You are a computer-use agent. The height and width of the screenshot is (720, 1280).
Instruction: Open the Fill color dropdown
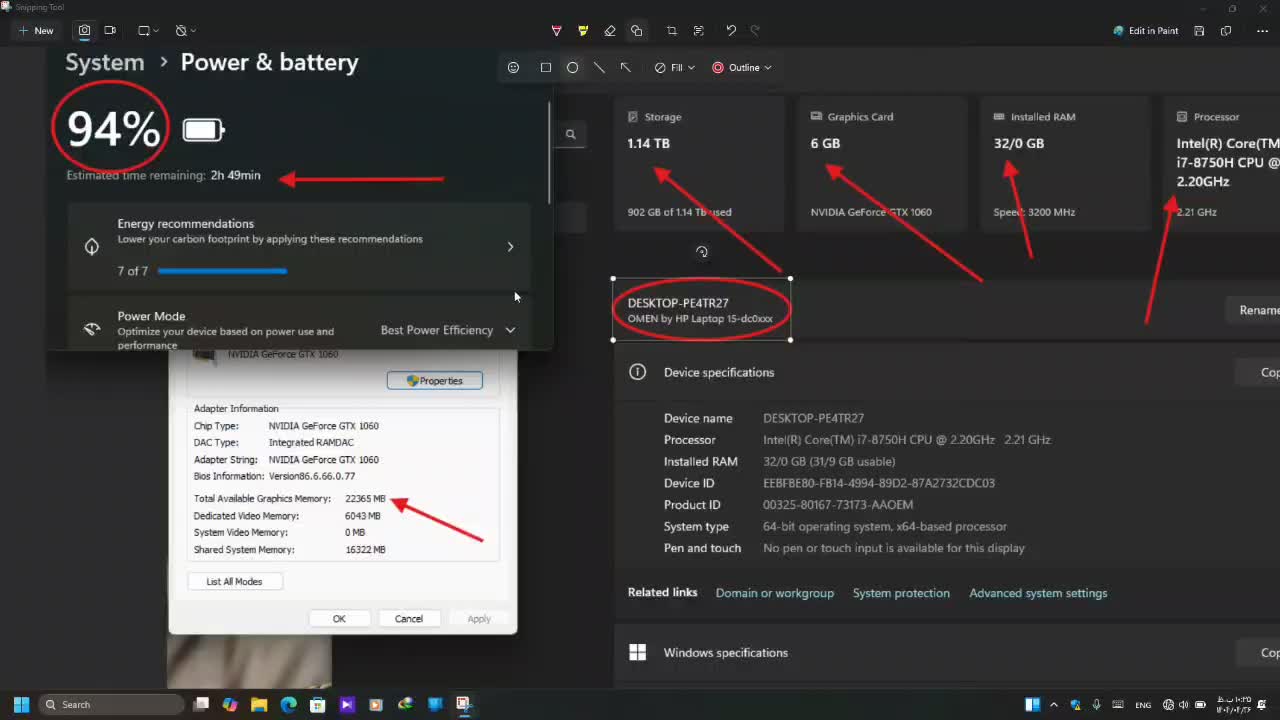[x=675, y=68]
